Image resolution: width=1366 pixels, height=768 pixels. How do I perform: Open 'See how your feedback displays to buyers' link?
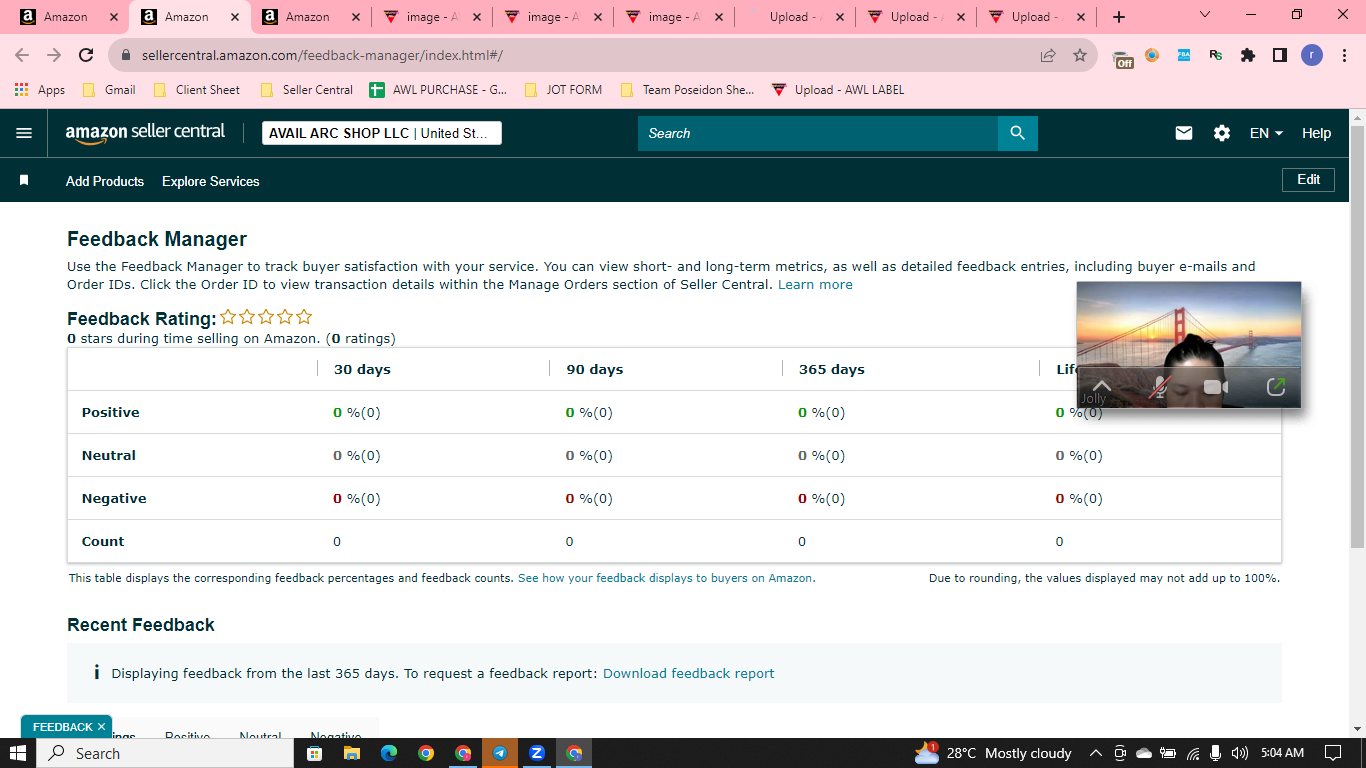tap(666, 578)
